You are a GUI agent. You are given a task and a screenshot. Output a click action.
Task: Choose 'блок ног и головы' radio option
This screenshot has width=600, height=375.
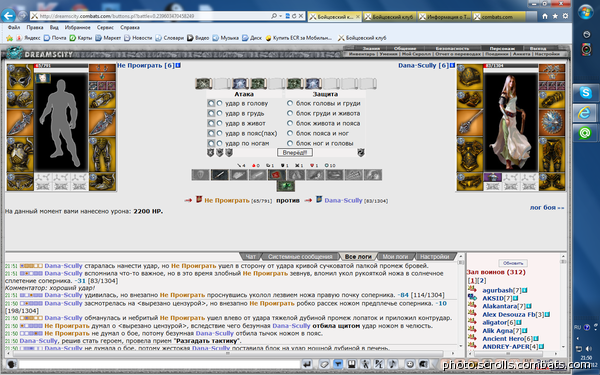(x=290, y=143)
